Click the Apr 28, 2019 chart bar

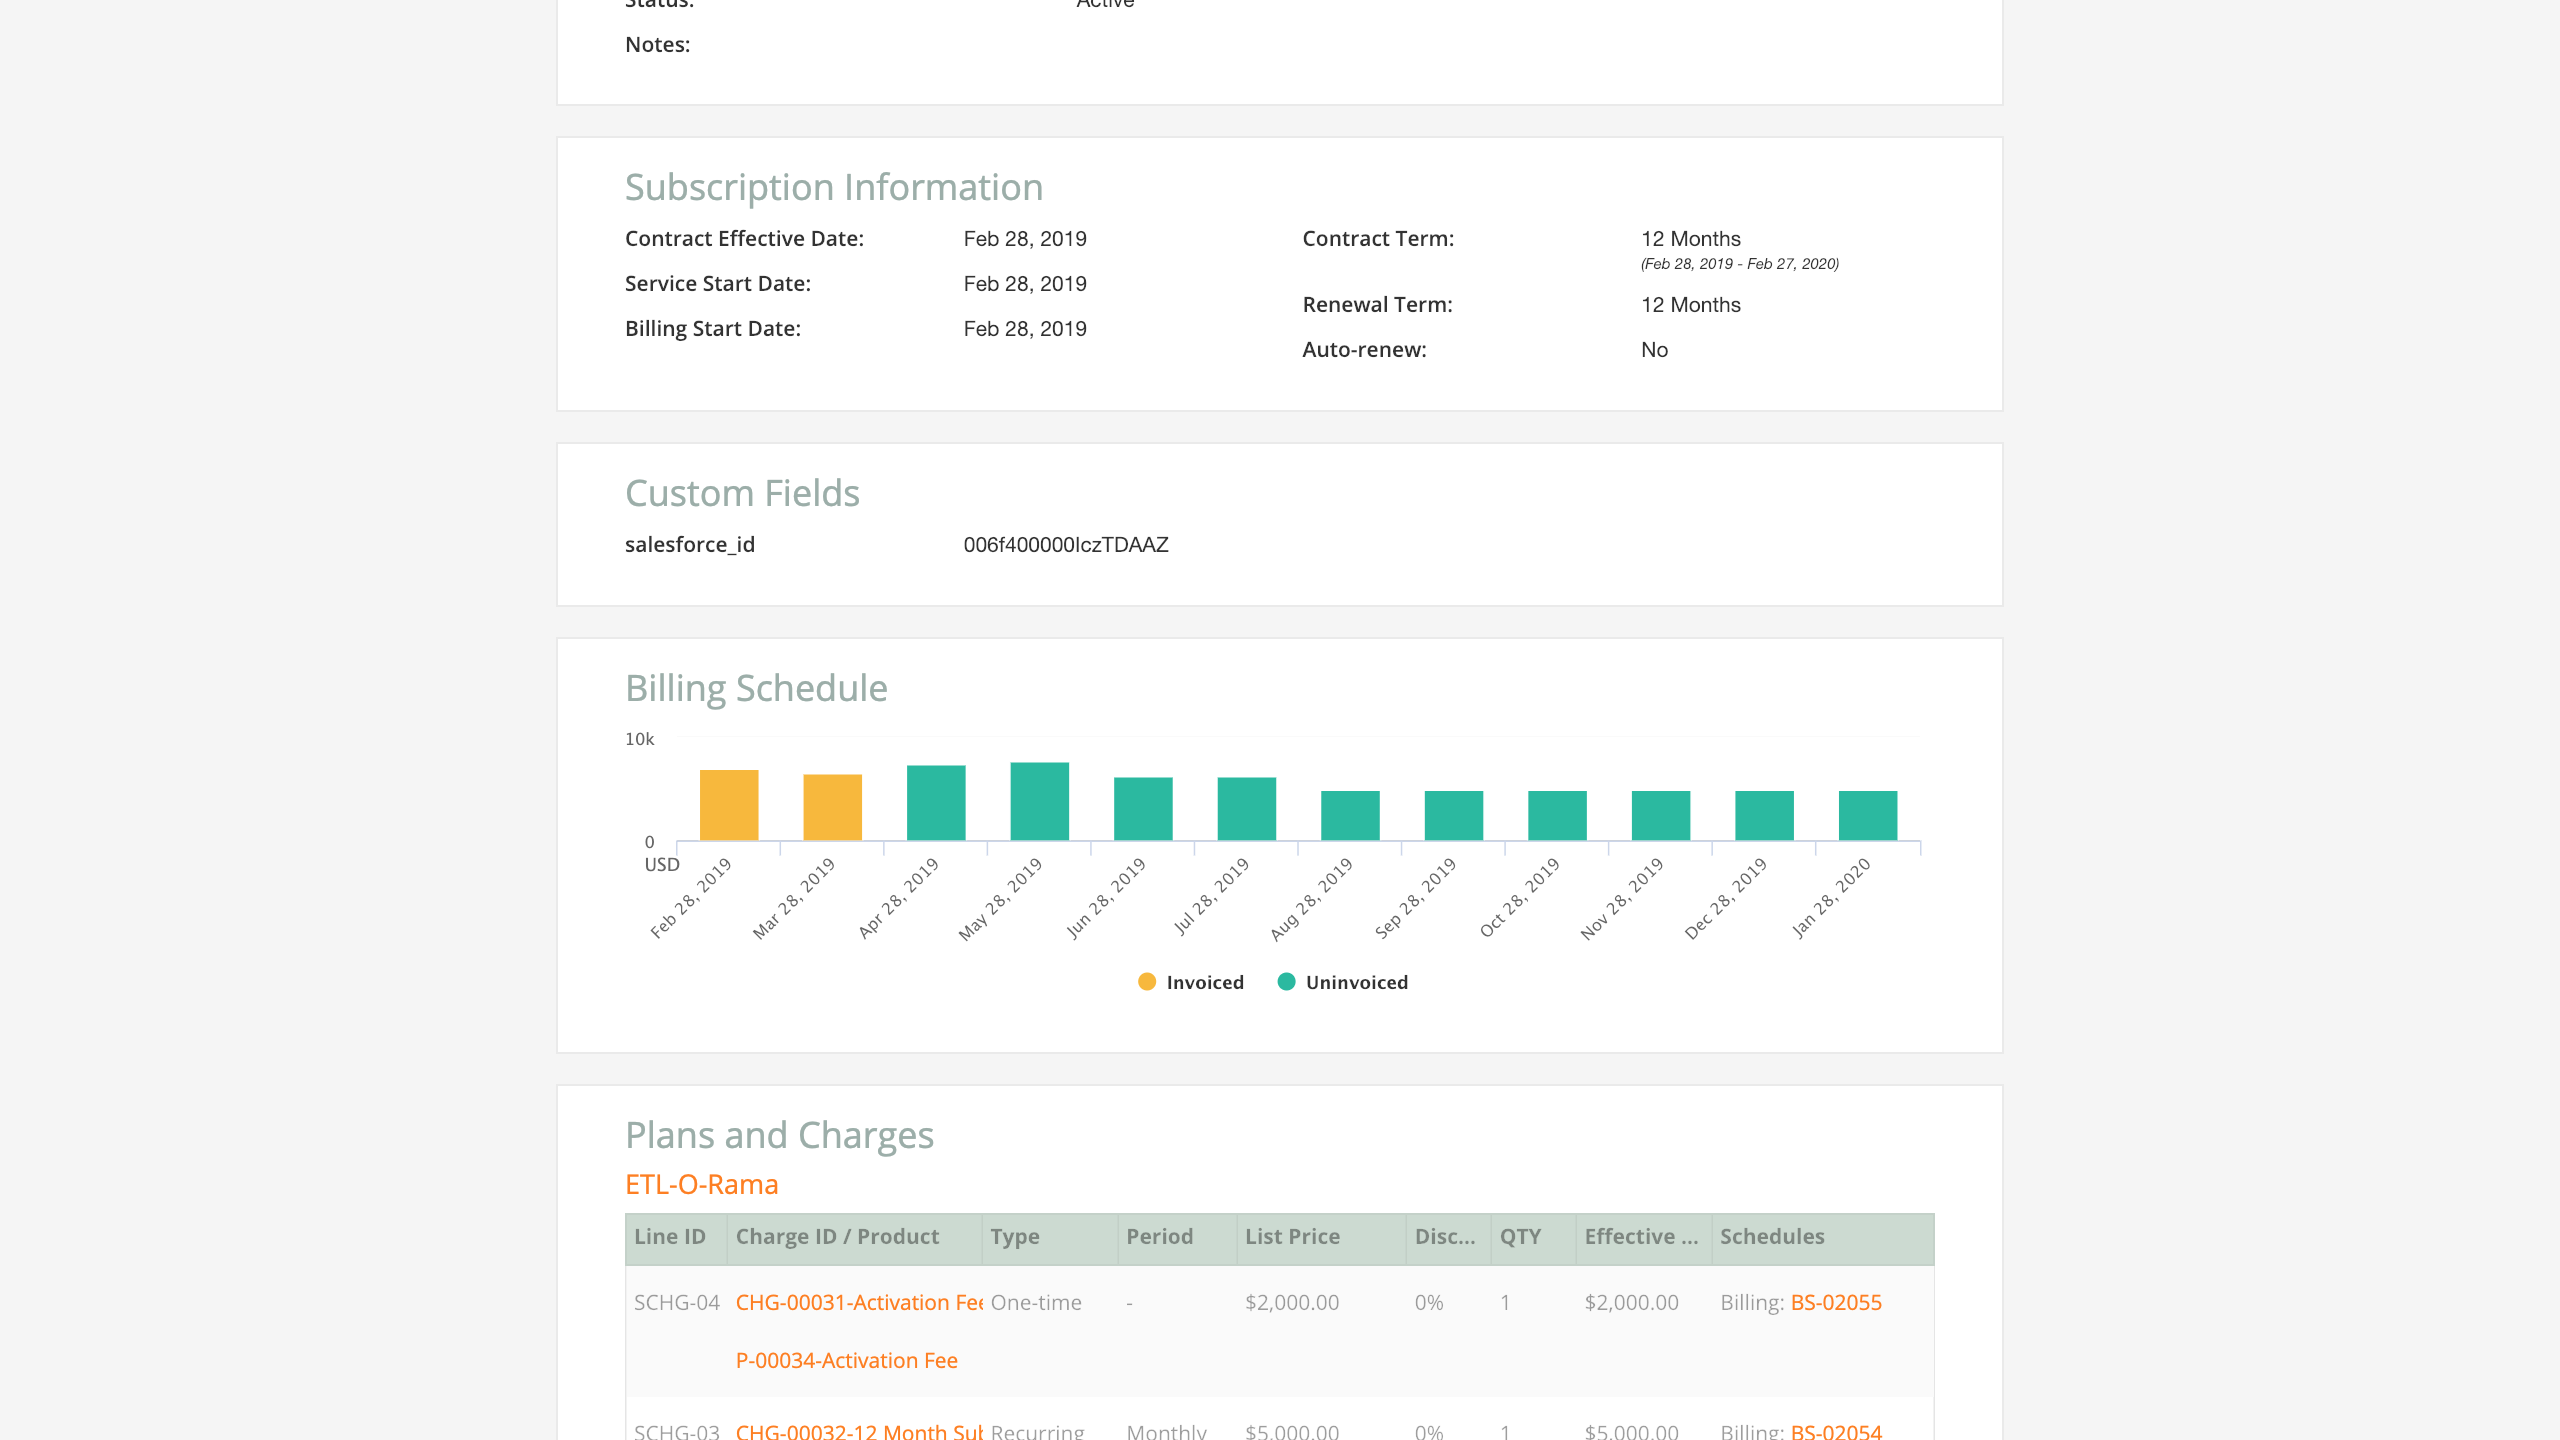[935, 803]
